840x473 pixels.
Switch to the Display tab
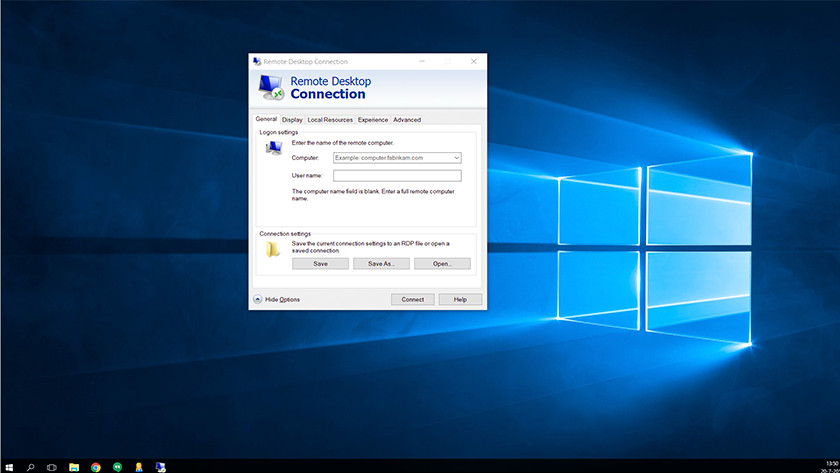292,120
